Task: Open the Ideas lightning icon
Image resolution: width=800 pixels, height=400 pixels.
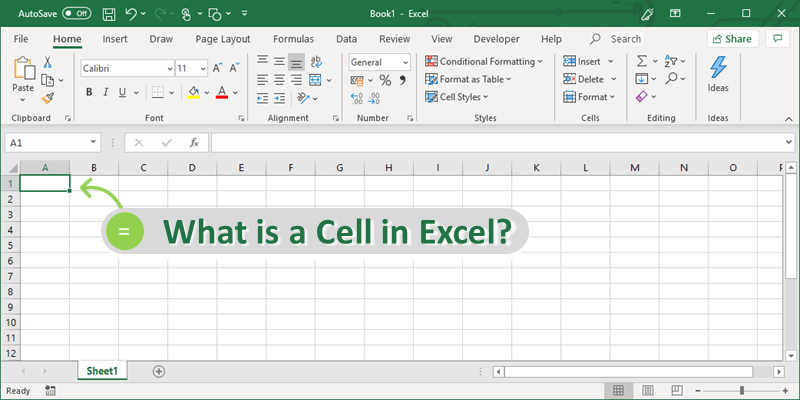Action: coord(718,68)
